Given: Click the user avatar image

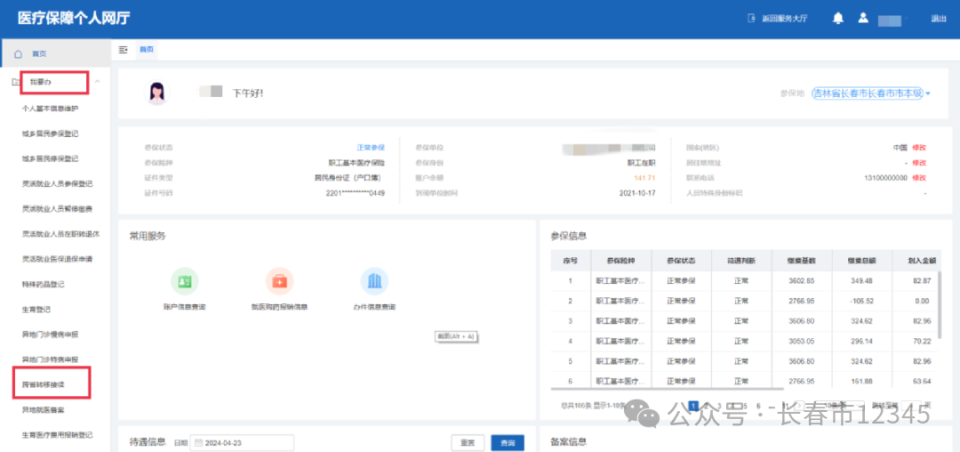Looking at the screenshot, I should click(156, 92).
